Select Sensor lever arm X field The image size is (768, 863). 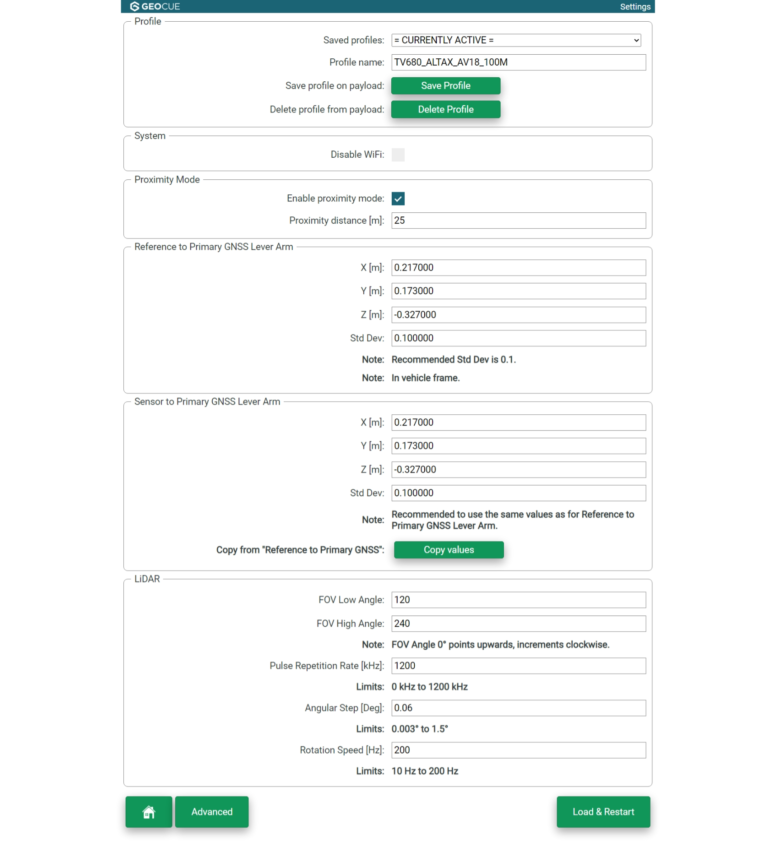click(x=519, y=423)
